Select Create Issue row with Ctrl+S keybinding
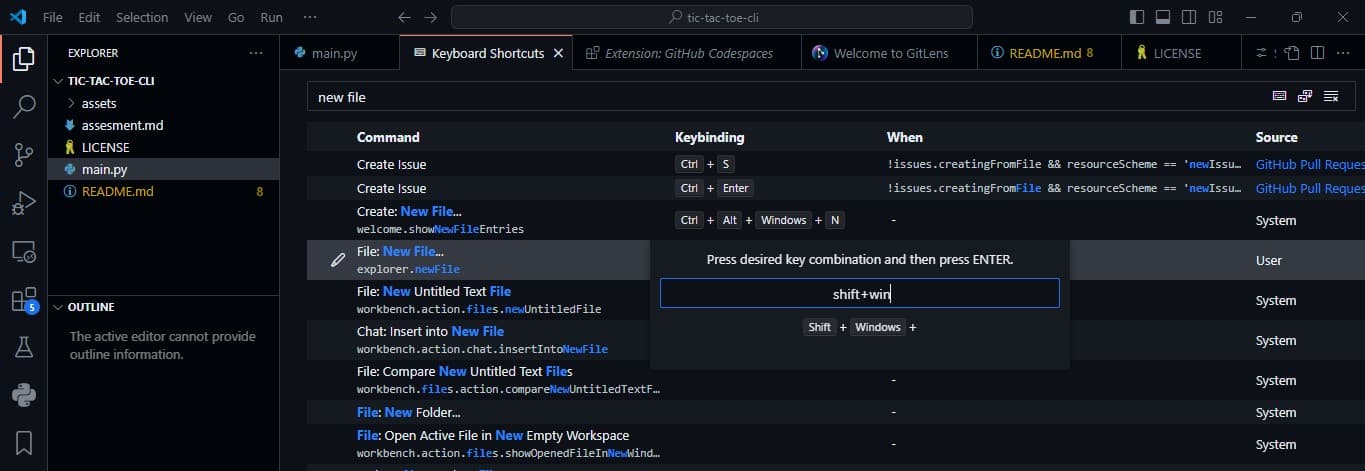The image size is (1365, 471). point(836,164)
